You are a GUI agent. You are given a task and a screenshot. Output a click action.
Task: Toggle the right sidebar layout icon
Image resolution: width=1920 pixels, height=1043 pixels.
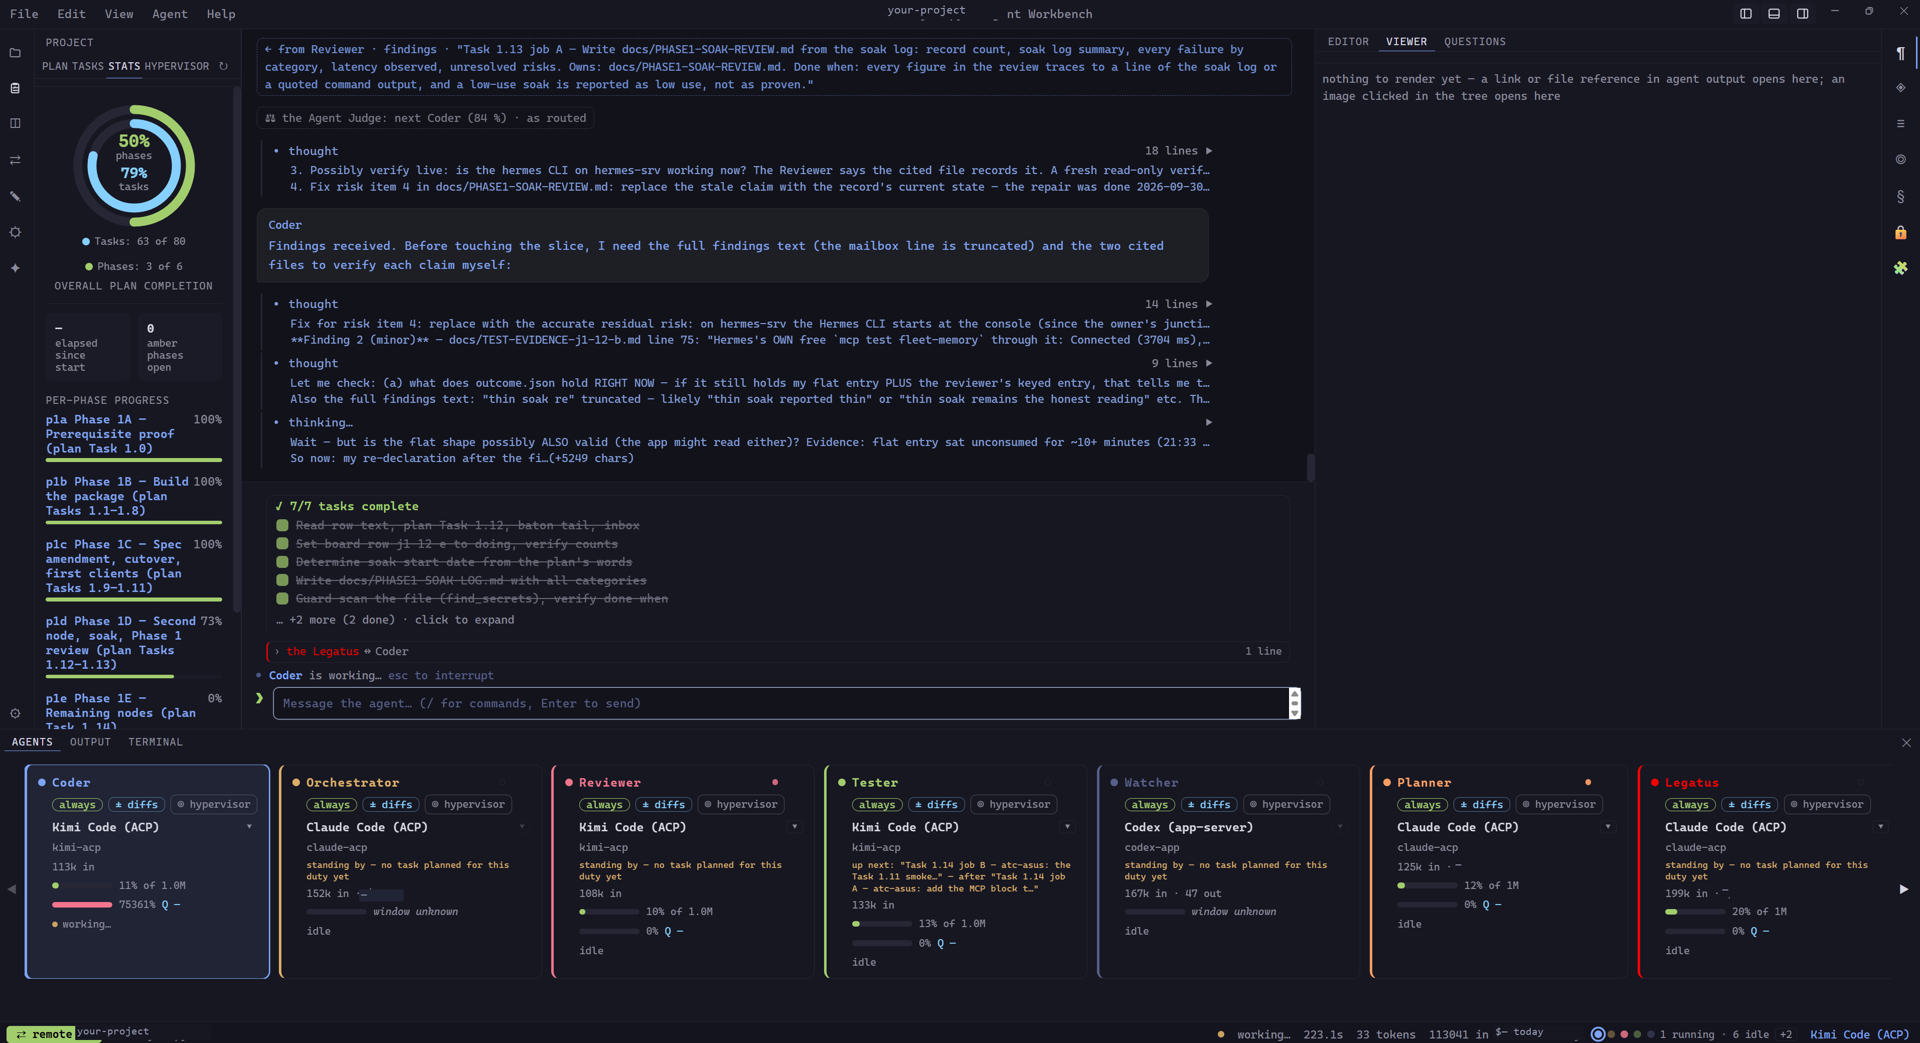[x=1802, y=14]
